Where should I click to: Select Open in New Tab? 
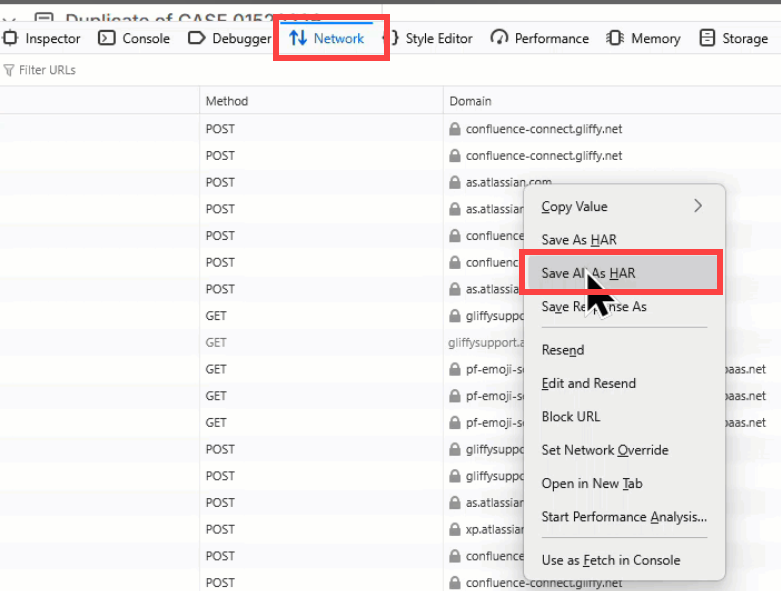pos(591,483)
